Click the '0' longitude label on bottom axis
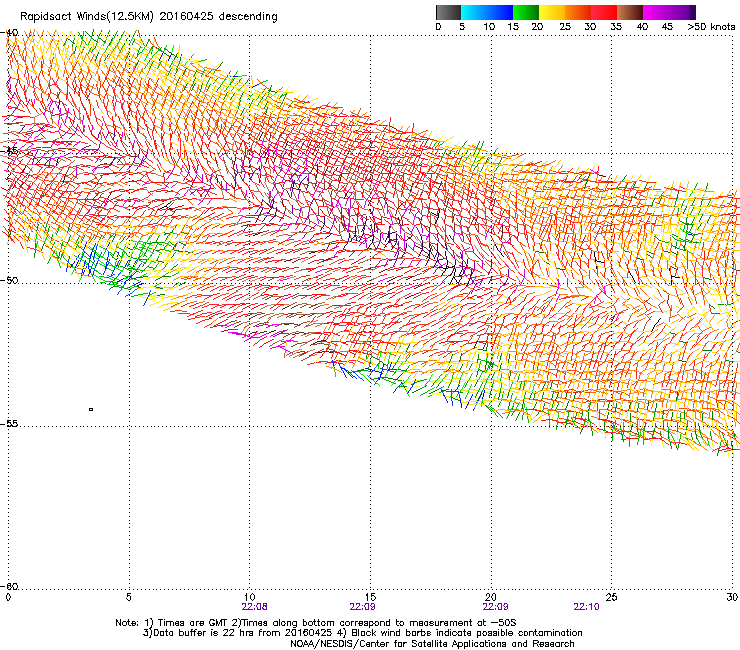This screenshot has width=740, height=650. 8,597
